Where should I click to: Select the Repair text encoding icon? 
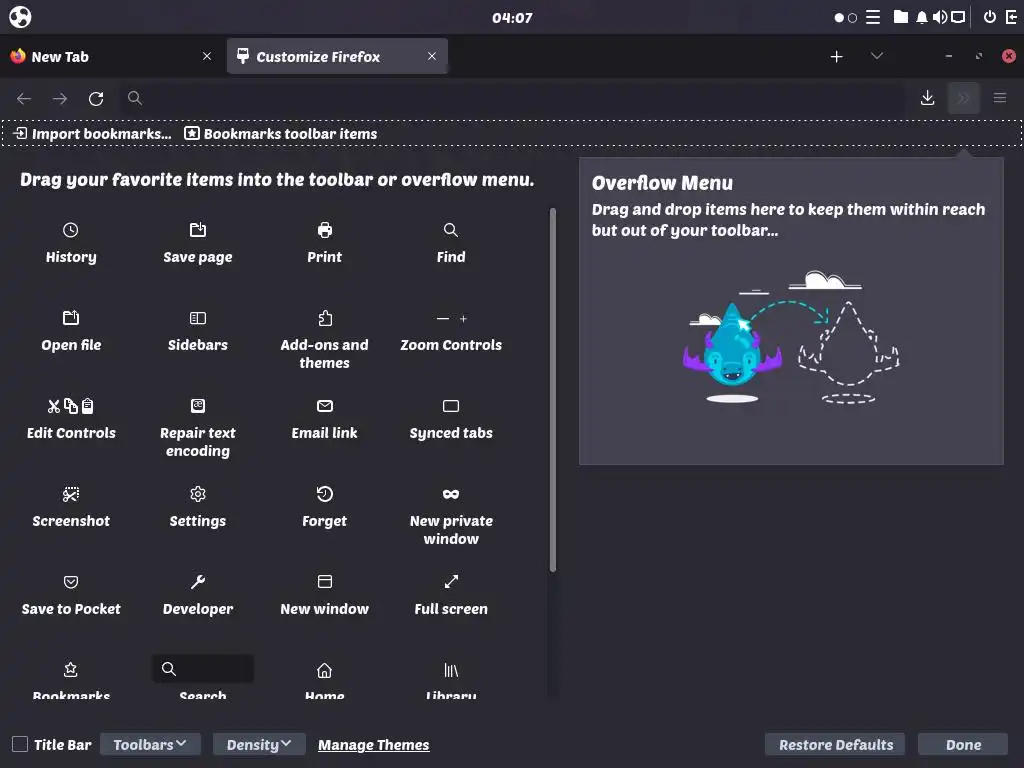click(x=197, y=406)
